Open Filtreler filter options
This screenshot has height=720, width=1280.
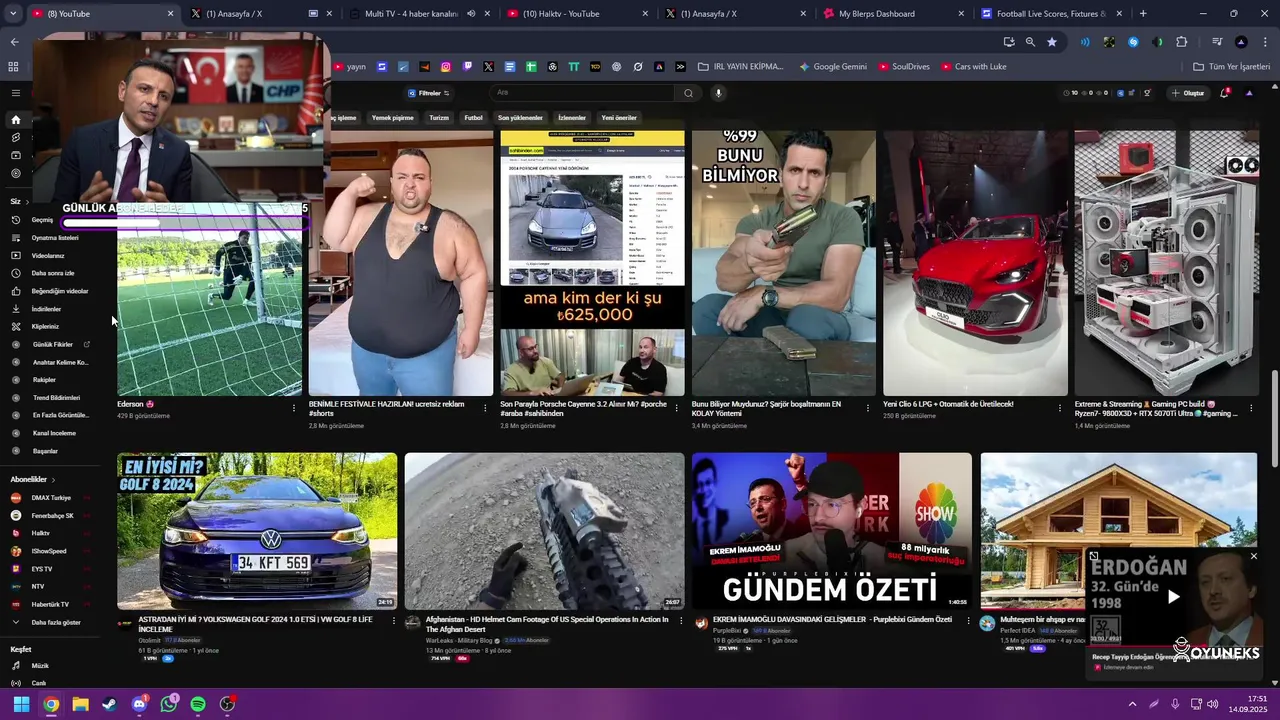428,93
